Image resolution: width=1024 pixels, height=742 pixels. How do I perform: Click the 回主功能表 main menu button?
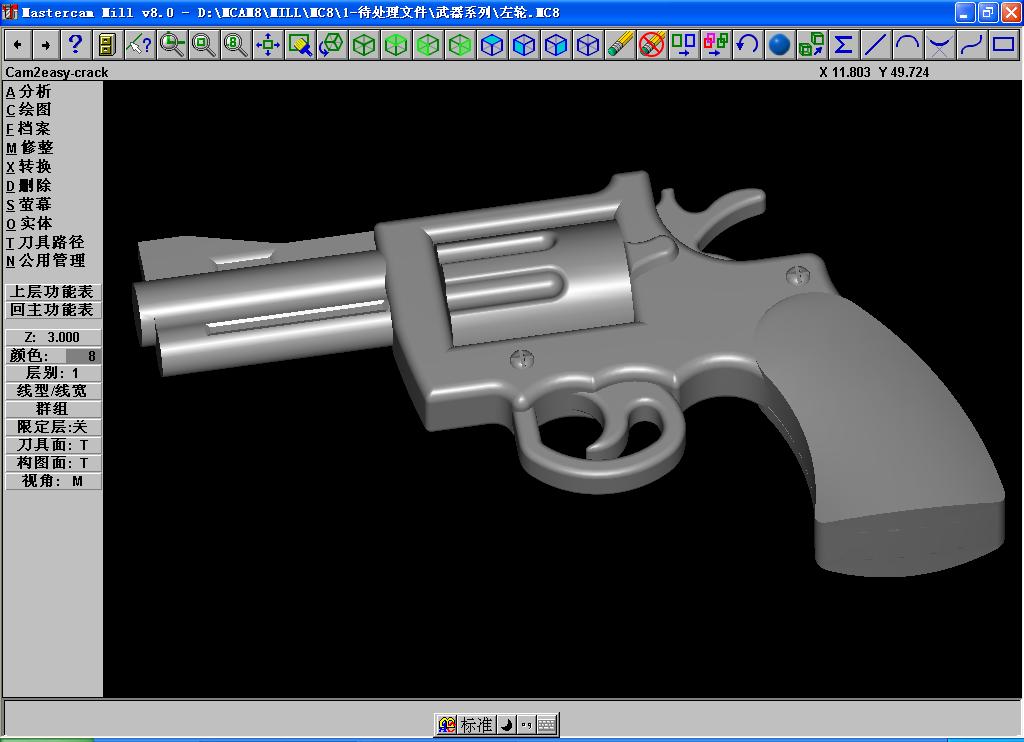click(x=53, y=310)
